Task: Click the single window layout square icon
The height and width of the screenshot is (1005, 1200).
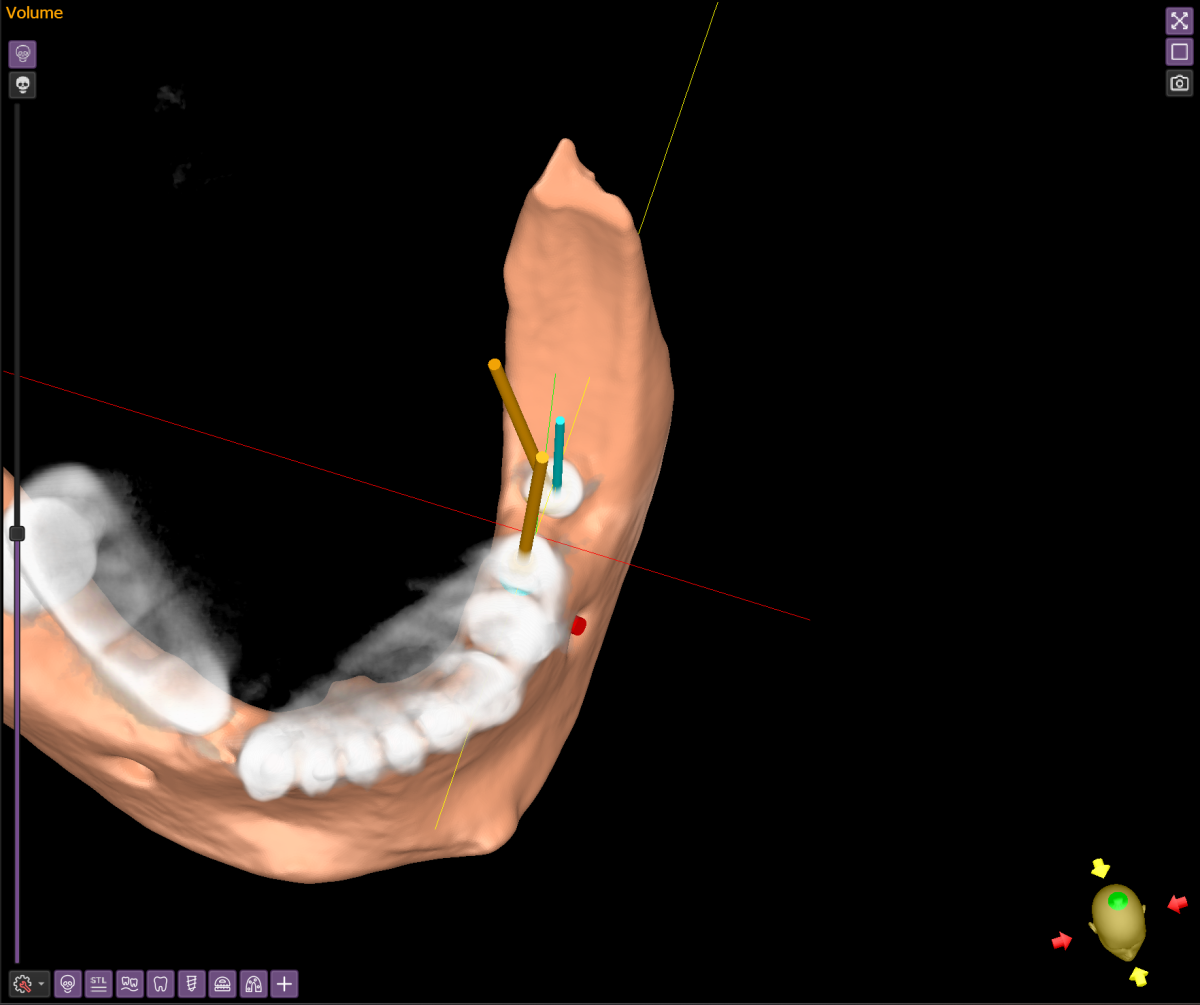Action: (x=1180, y=52)
